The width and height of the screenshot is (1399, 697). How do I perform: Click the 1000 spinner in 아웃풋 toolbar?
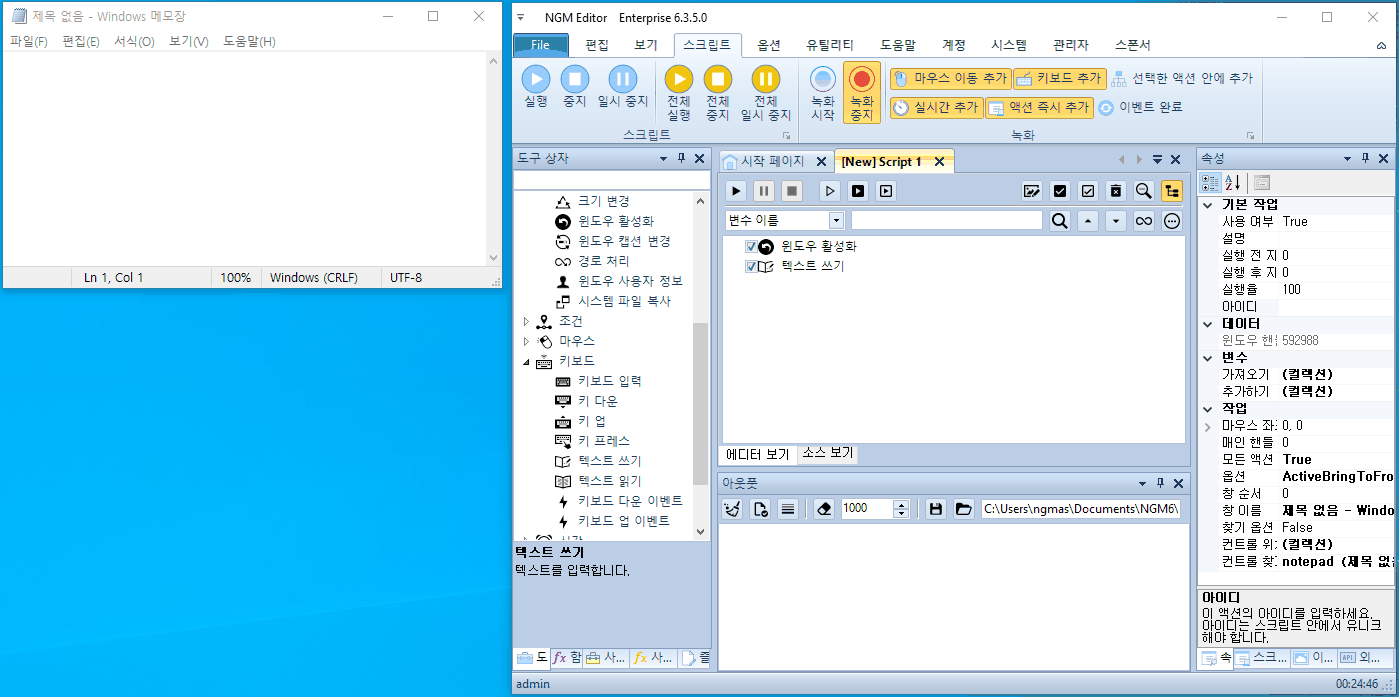pyautogui.click(x=875, y=509)
